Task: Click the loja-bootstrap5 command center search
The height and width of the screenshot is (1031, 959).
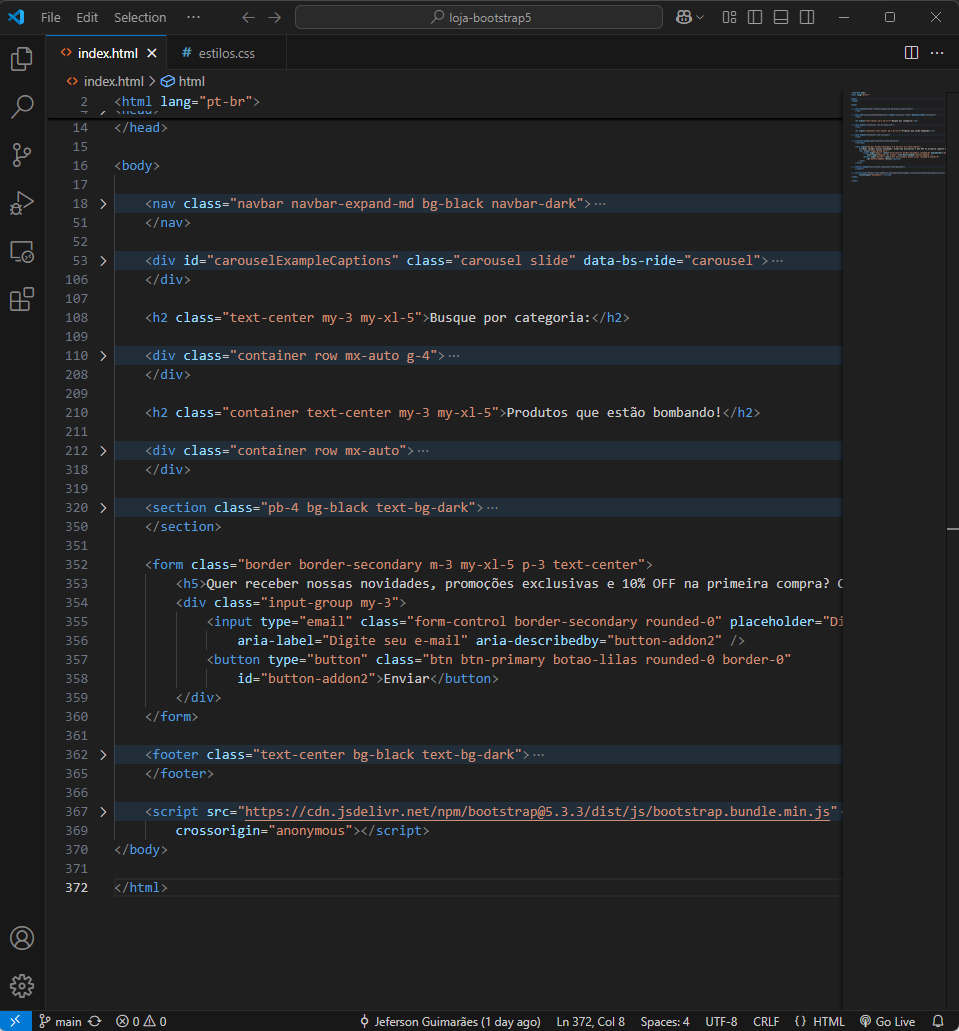Action: point(479,18)
